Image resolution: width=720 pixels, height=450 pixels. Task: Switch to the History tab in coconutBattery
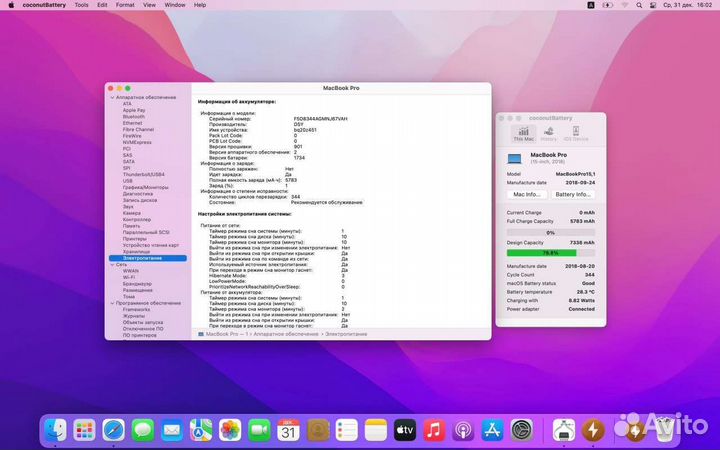pyautogui.click(x=548, y=134)
